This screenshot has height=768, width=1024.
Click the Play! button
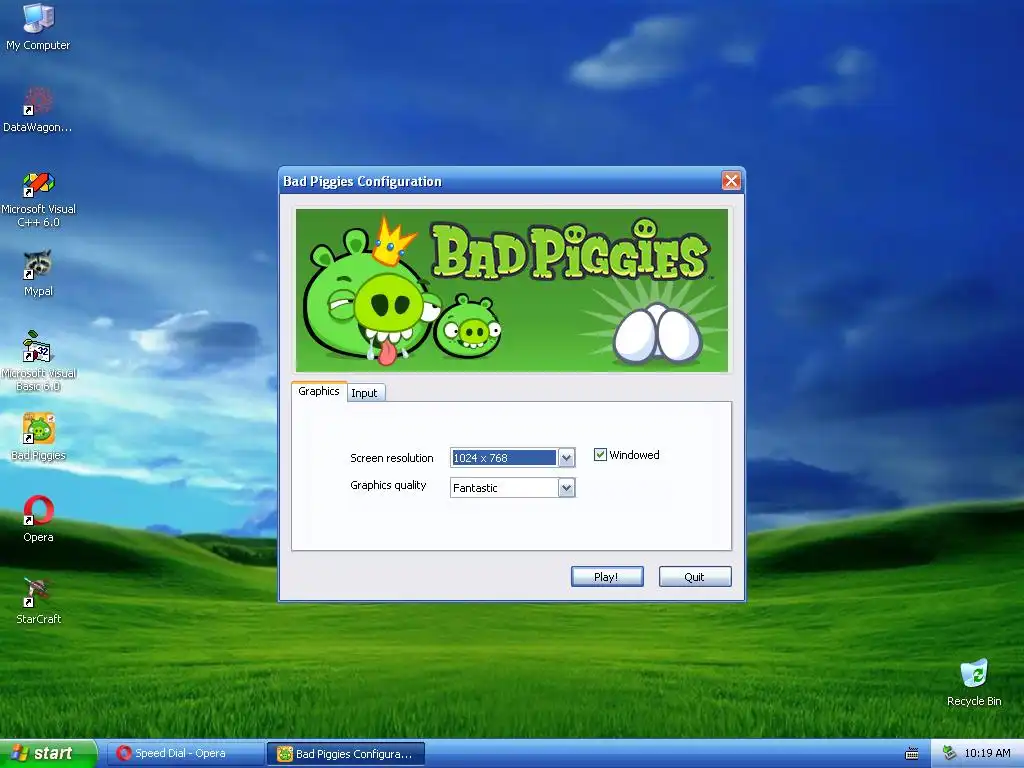(607, 577)
